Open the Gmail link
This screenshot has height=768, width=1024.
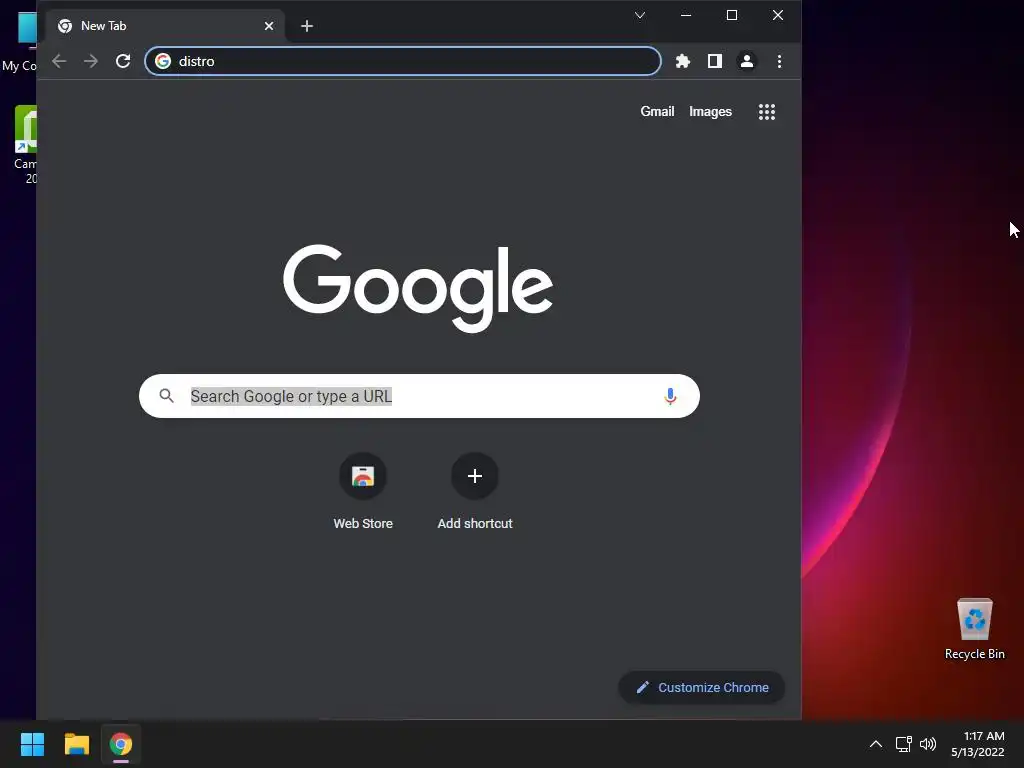tap(657, 112)
